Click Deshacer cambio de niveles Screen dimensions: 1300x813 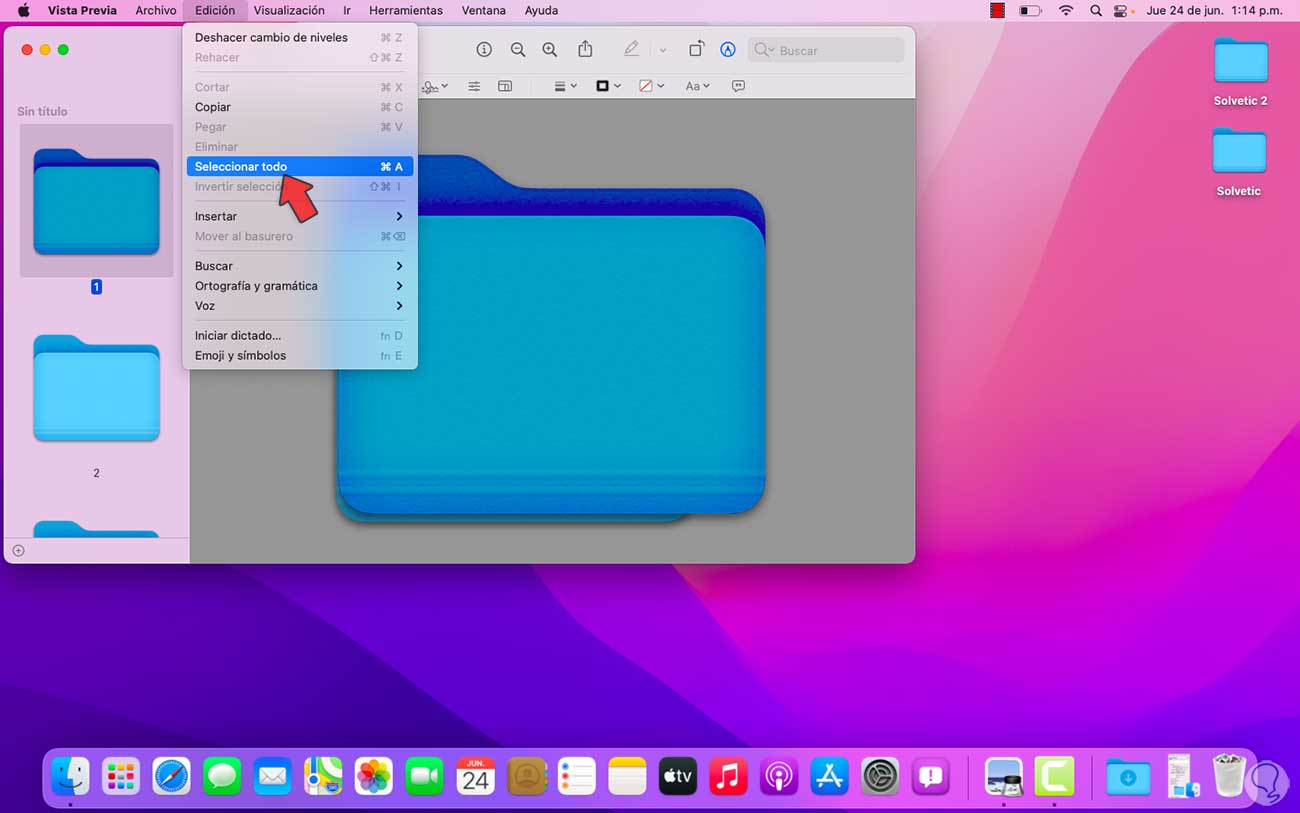(271, 37)
